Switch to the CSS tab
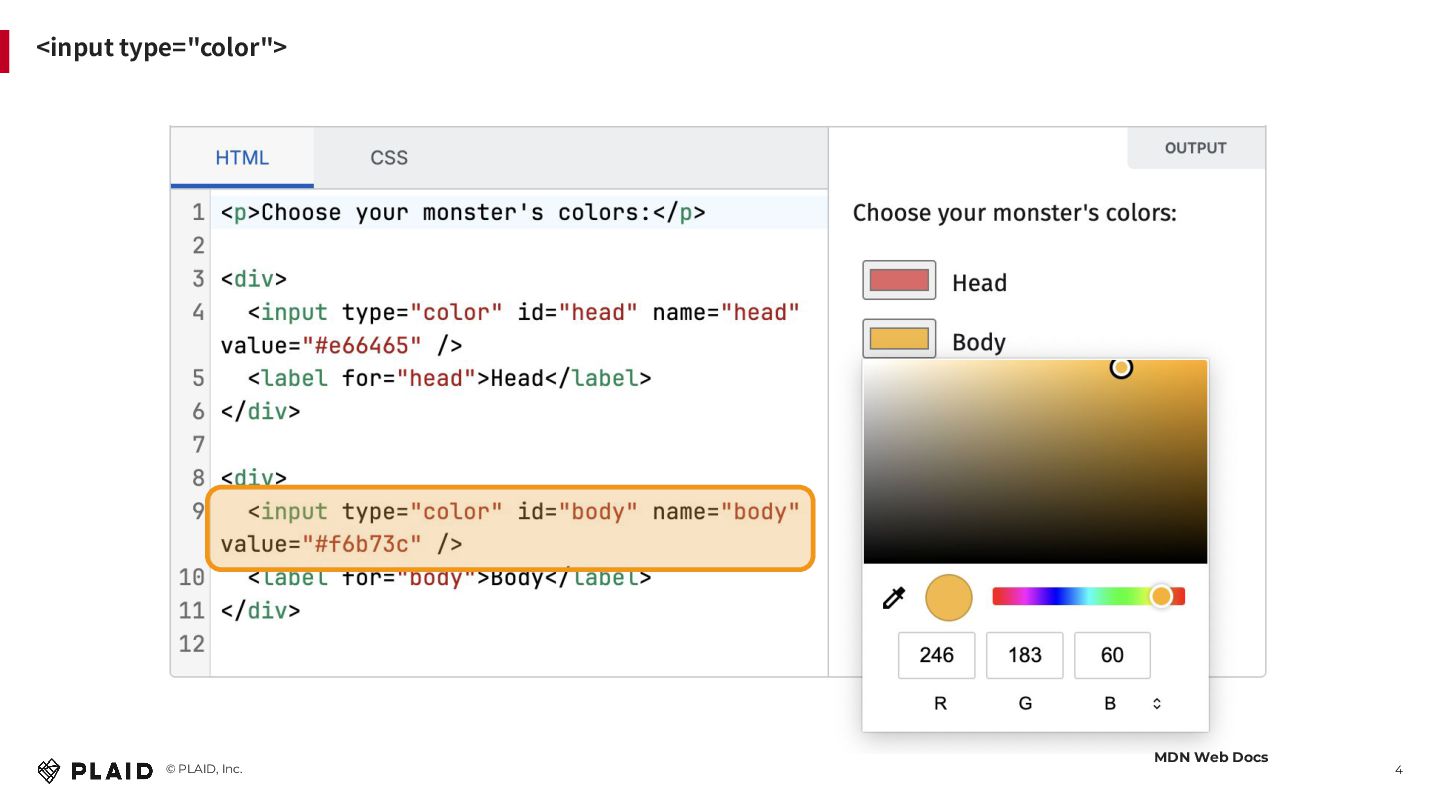 point(389,158)
